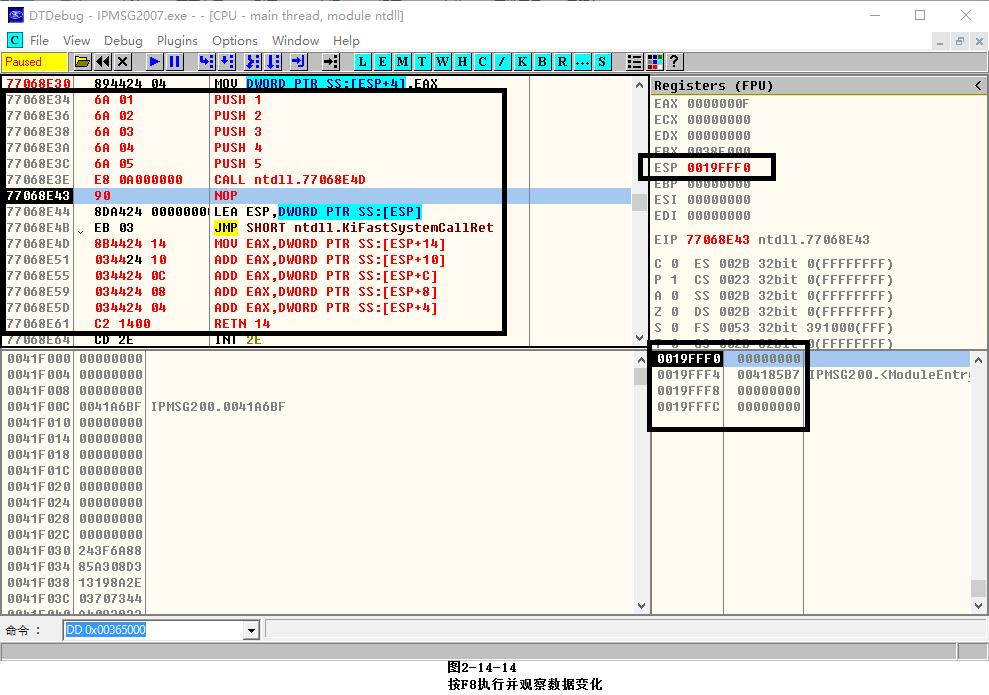The image size is (989, 695).
Task: Toggle the Z zero flag value
Action: pos(673,312)
